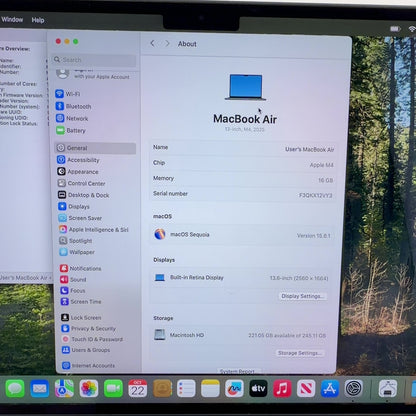Open Reminders from the Dock

pyautogui.click(x=186, y=389)
